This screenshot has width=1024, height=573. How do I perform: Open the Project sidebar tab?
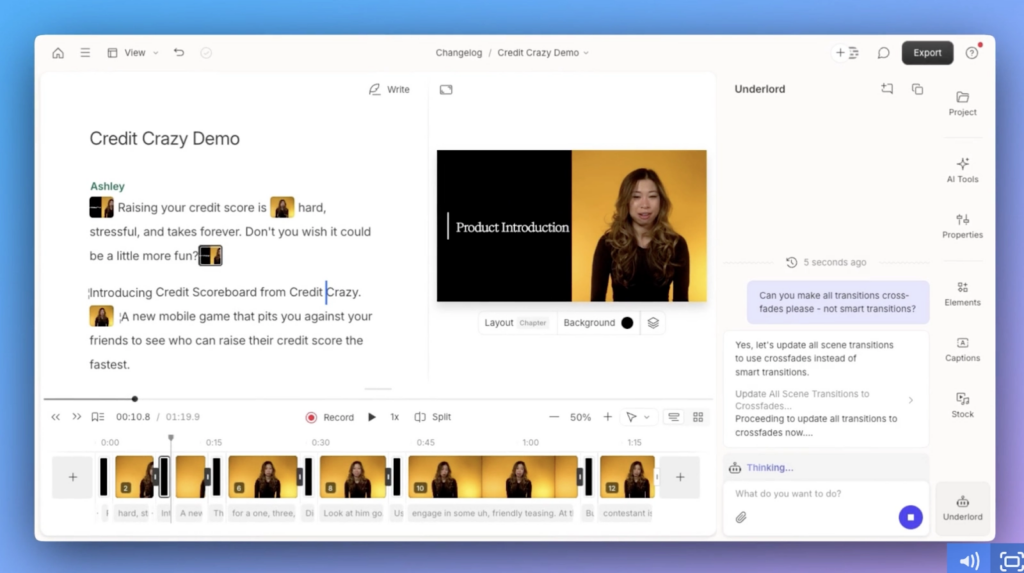point(962,103)
